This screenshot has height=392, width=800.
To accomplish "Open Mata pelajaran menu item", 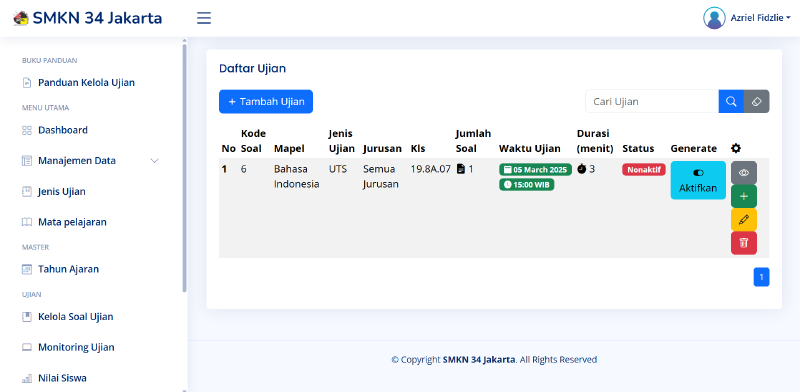I will click(72, 223).
